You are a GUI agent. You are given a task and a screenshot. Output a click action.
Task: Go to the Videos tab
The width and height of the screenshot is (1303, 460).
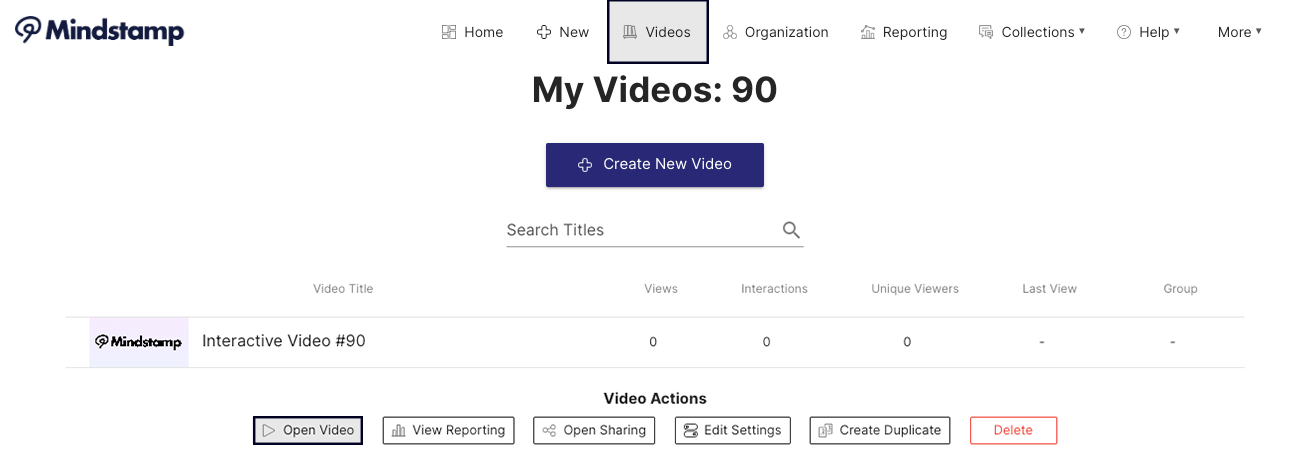pos(657,32)
